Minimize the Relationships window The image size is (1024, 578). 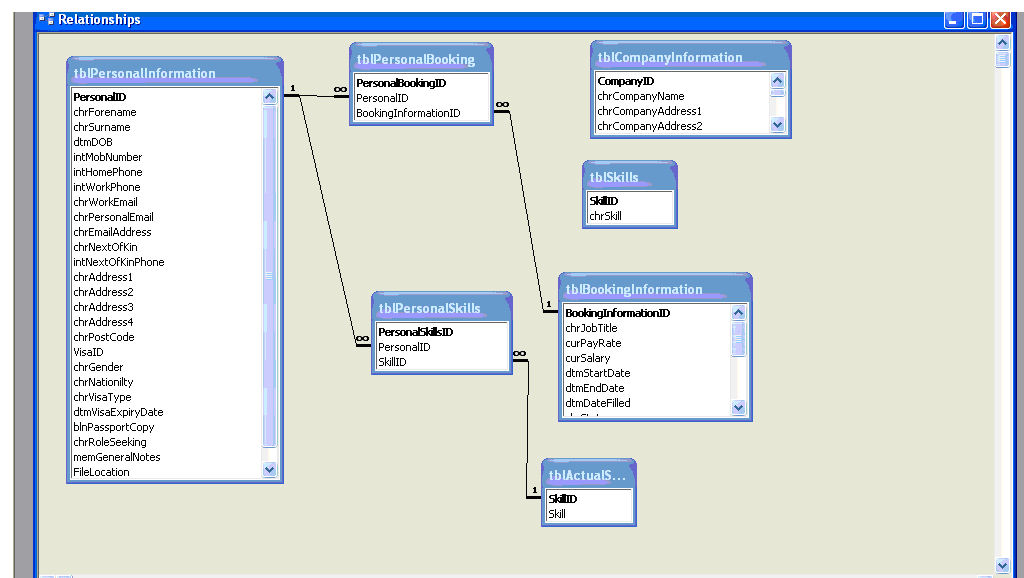click(x=953, y=19)
